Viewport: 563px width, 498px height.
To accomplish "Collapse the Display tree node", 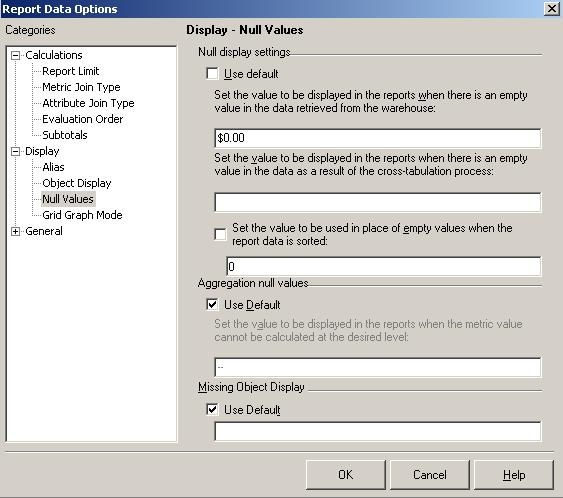I will coord(15,151).
